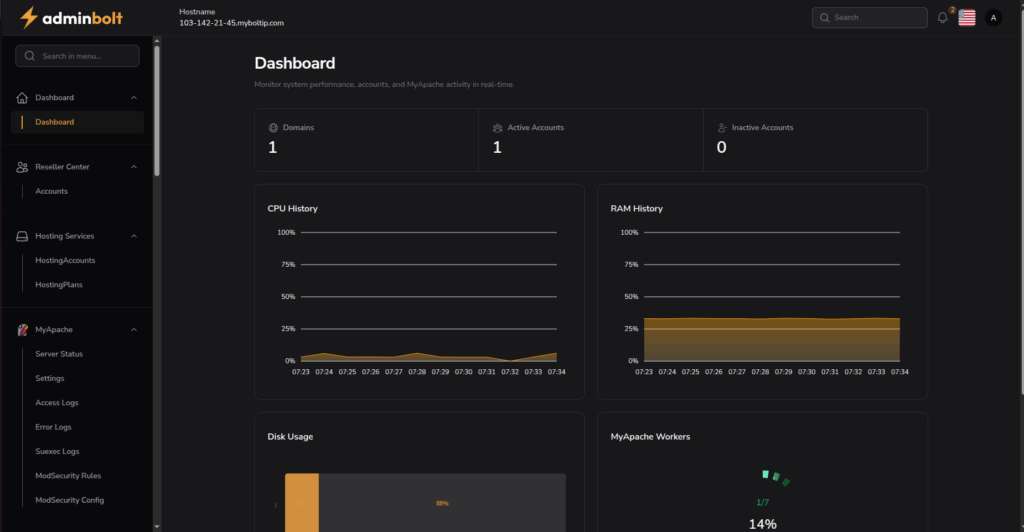1024x532 pixels.
Task: Collapse the Hosting Services section chevron
Action: [x=134, y=236]
